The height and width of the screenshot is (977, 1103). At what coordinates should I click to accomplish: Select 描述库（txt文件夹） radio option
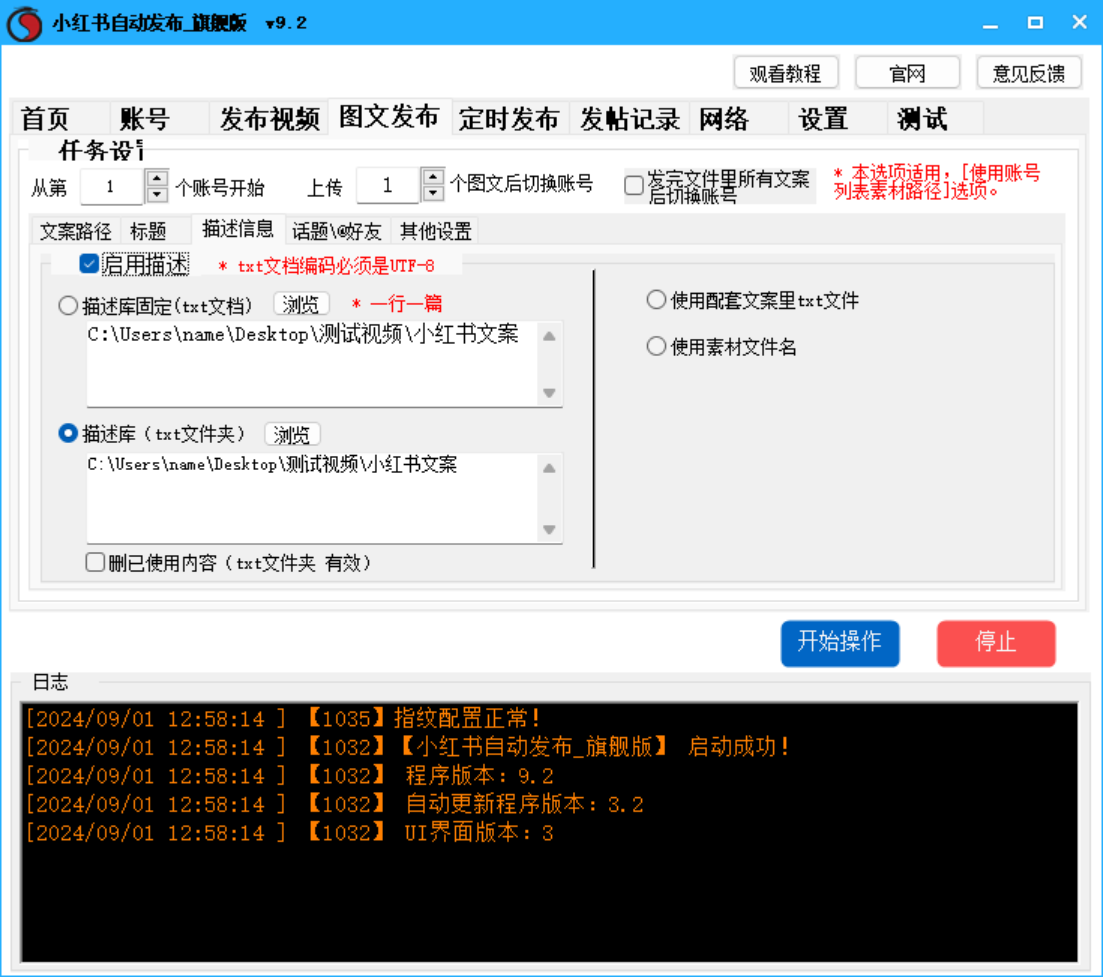(68, 433)
